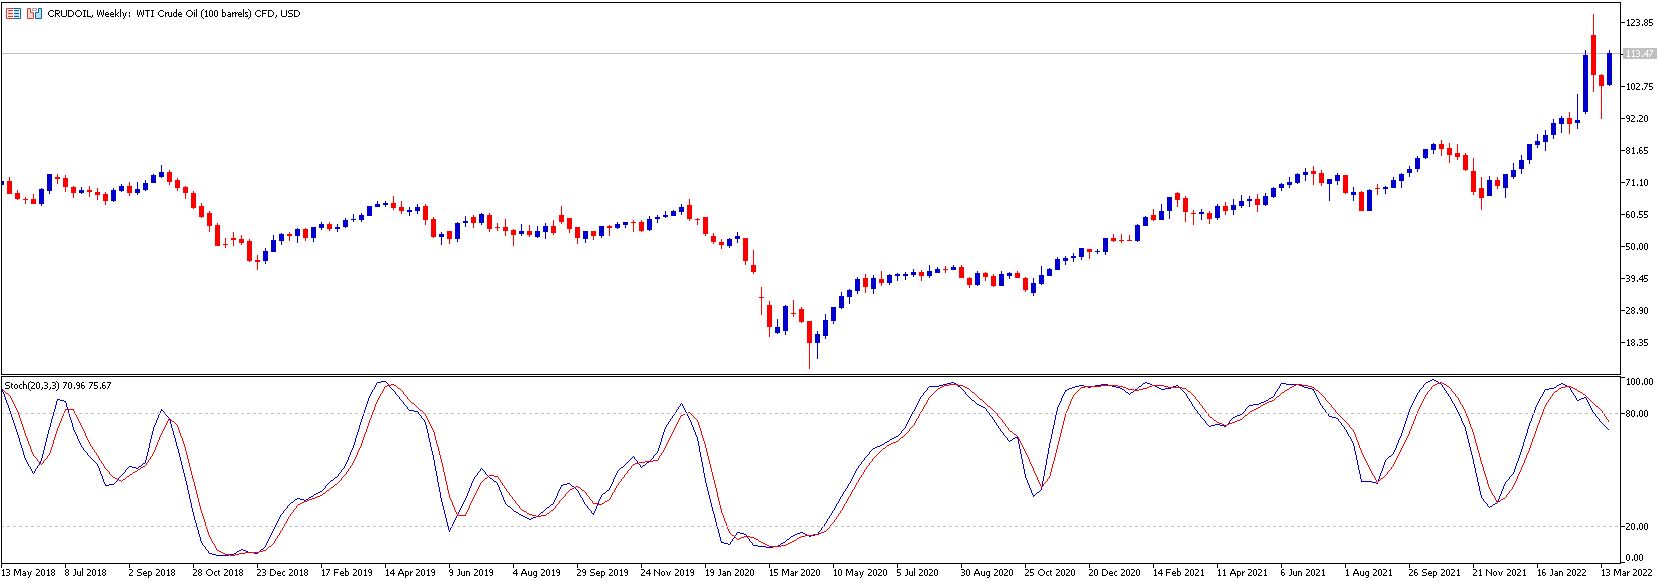Click the 18.35 price scale value
This screenshot has width=1660, height=581.
[x=1637, y=343]
